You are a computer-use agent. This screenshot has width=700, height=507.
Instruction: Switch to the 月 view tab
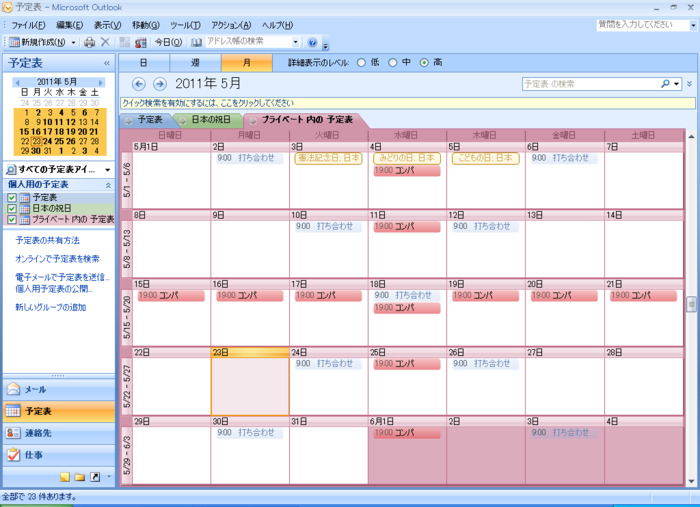tap(246, 63)
